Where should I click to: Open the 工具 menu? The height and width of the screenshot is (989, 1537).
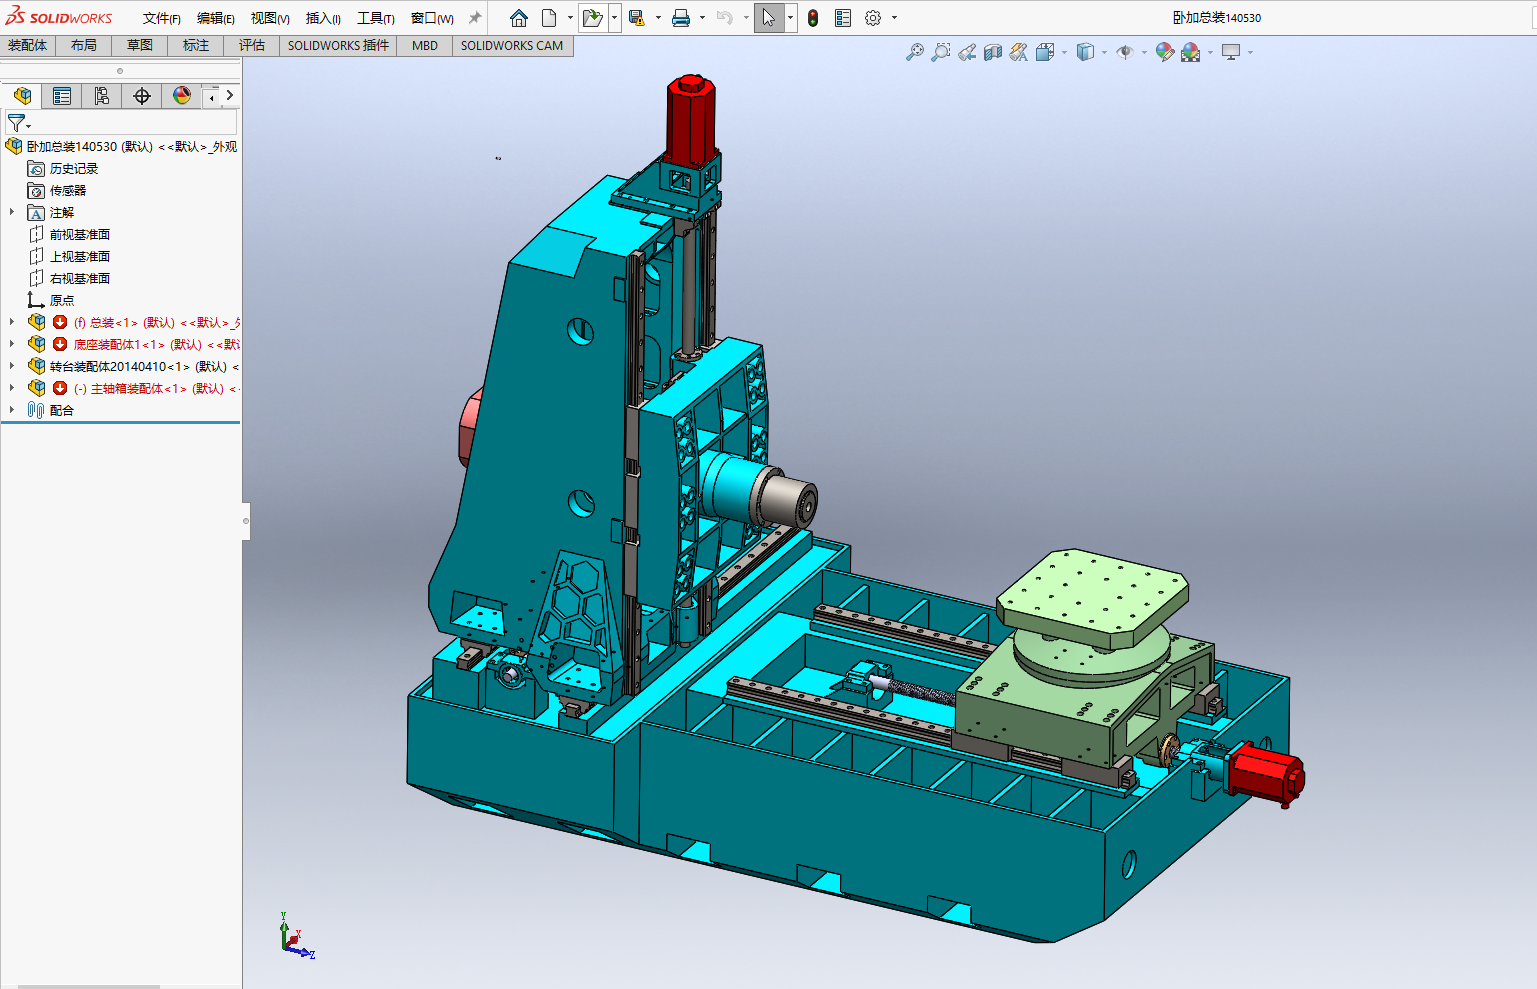[375, 18]
